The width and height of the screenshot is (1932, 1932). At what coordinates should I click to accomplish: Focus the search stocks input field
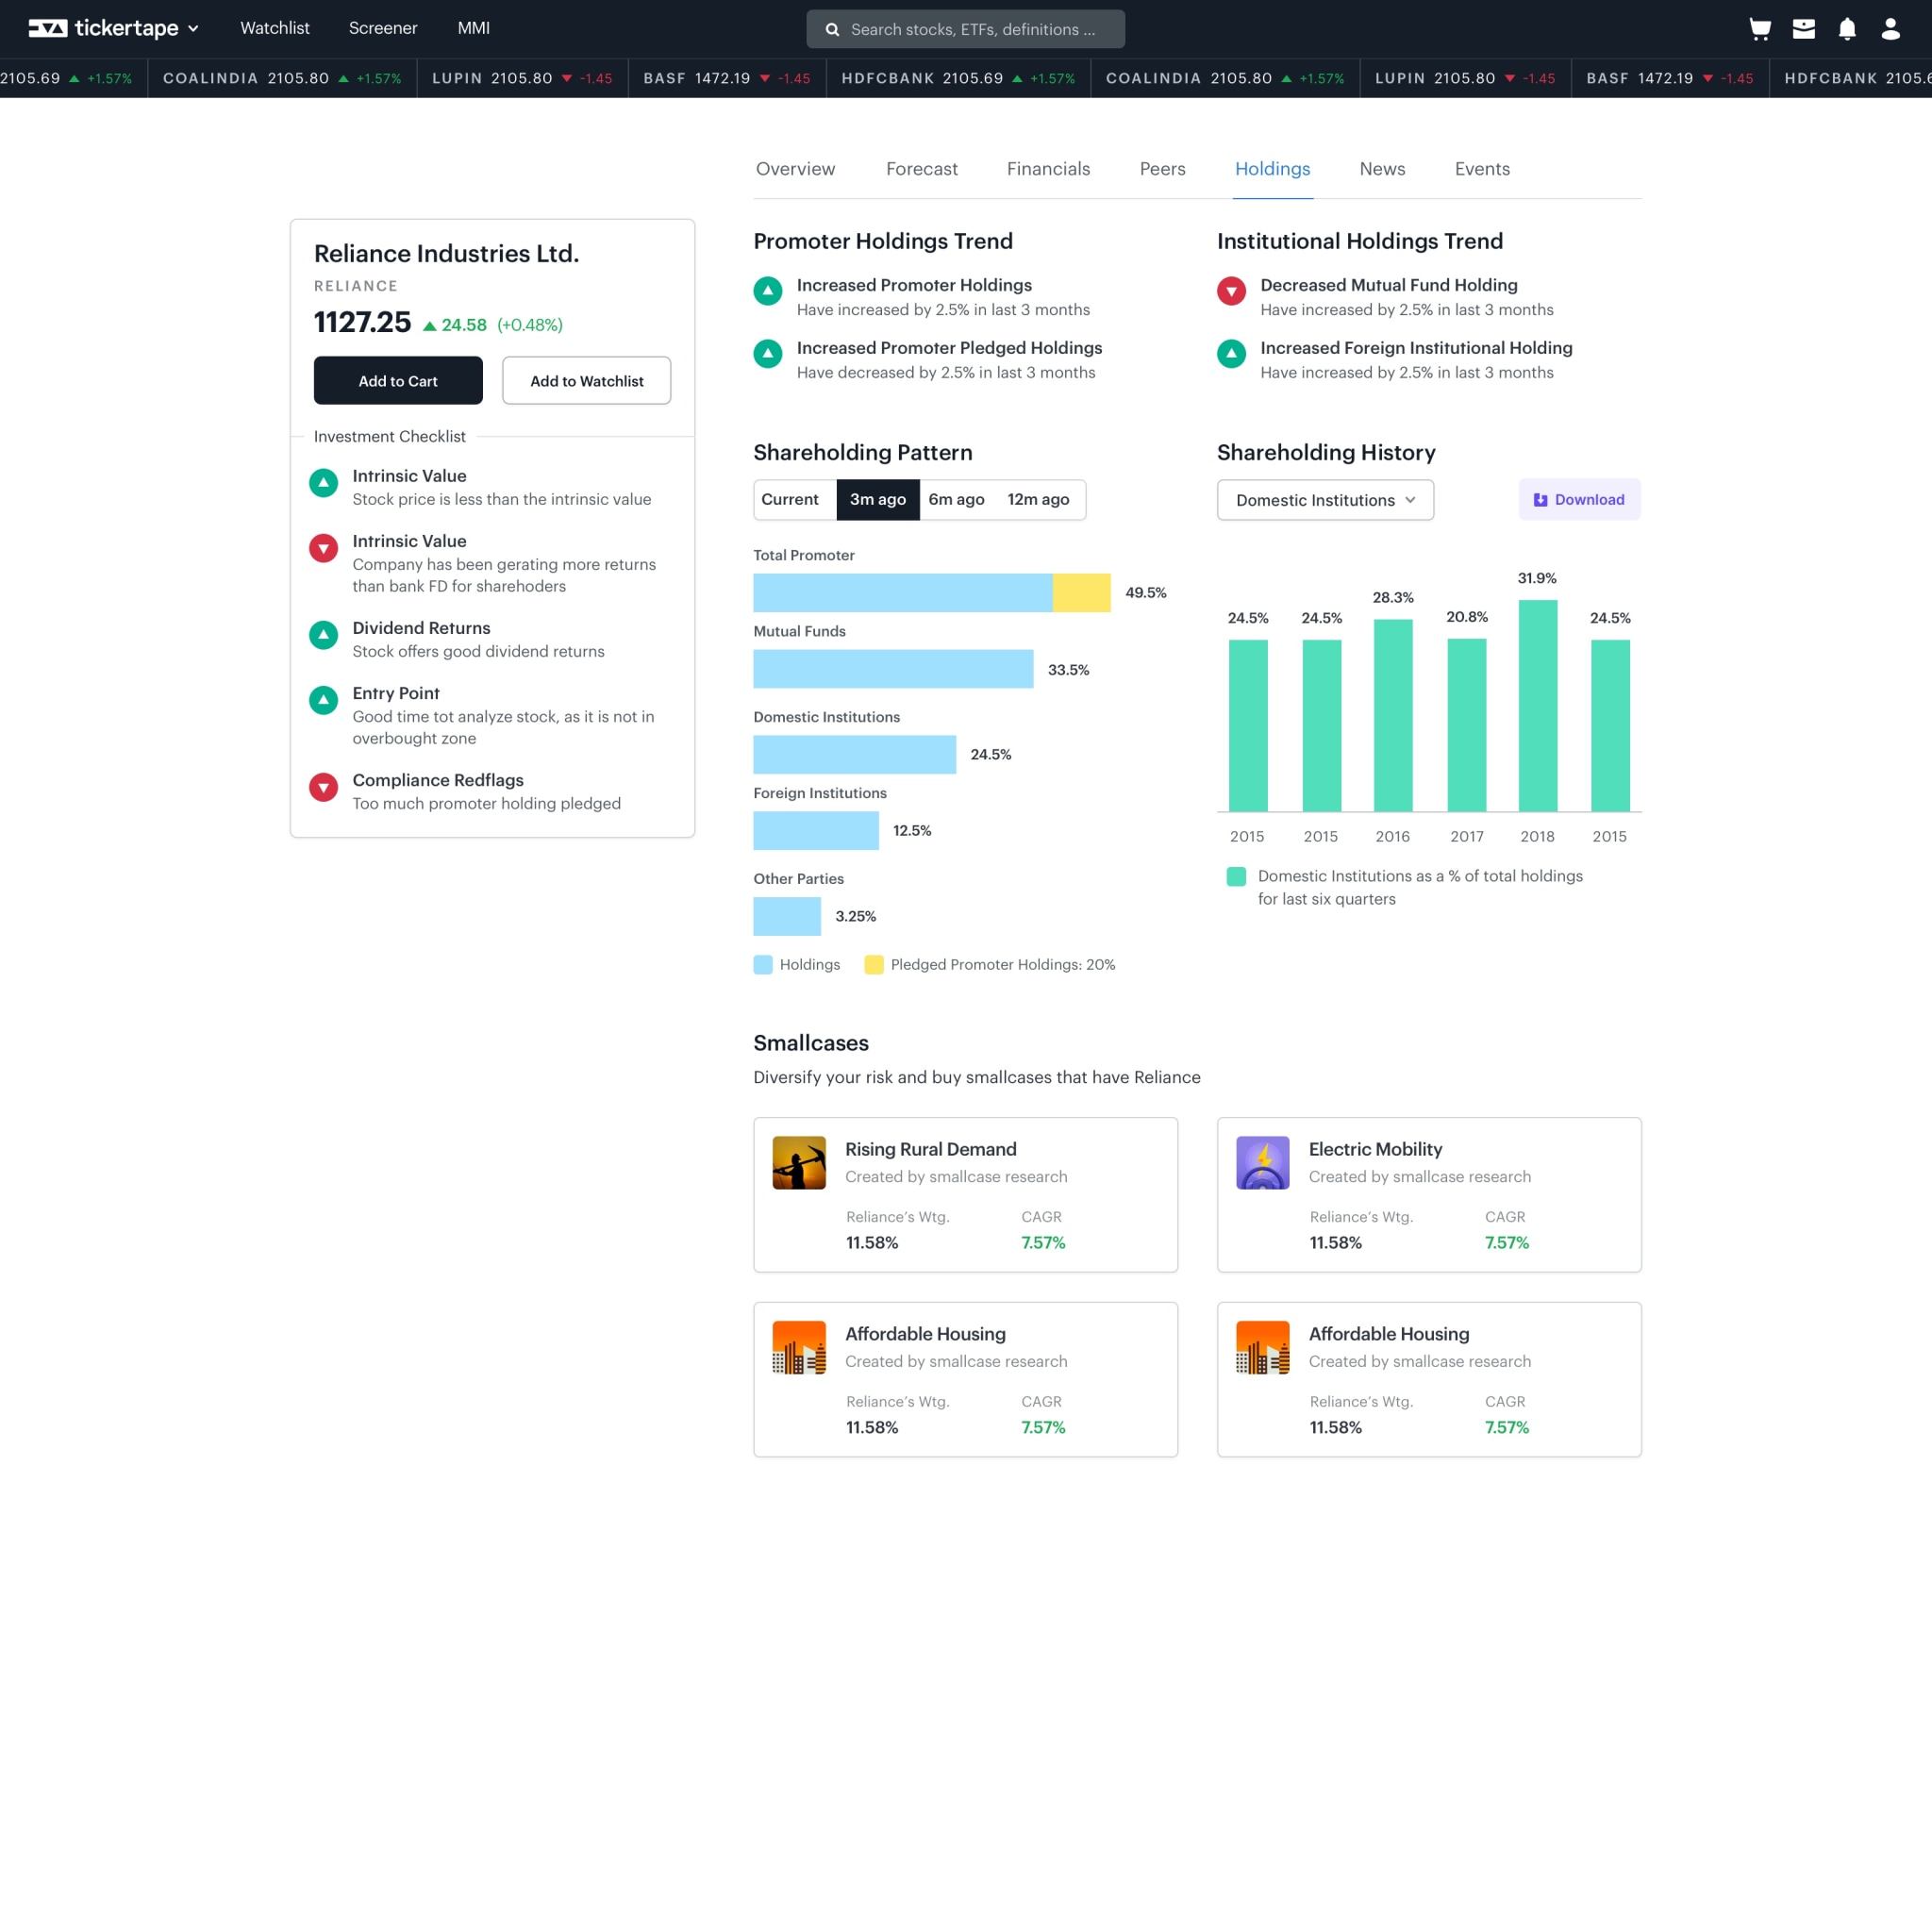pyautogui.click(x=966, y=30)
